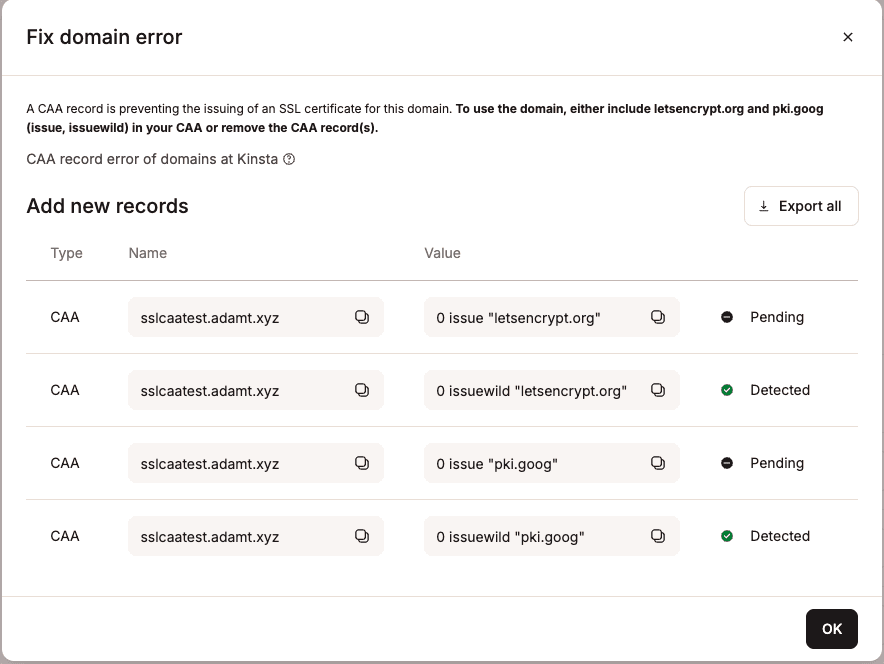Copy the value "0 issue letsencrypt.org"
884x664 pixels.
click(658, 316)
